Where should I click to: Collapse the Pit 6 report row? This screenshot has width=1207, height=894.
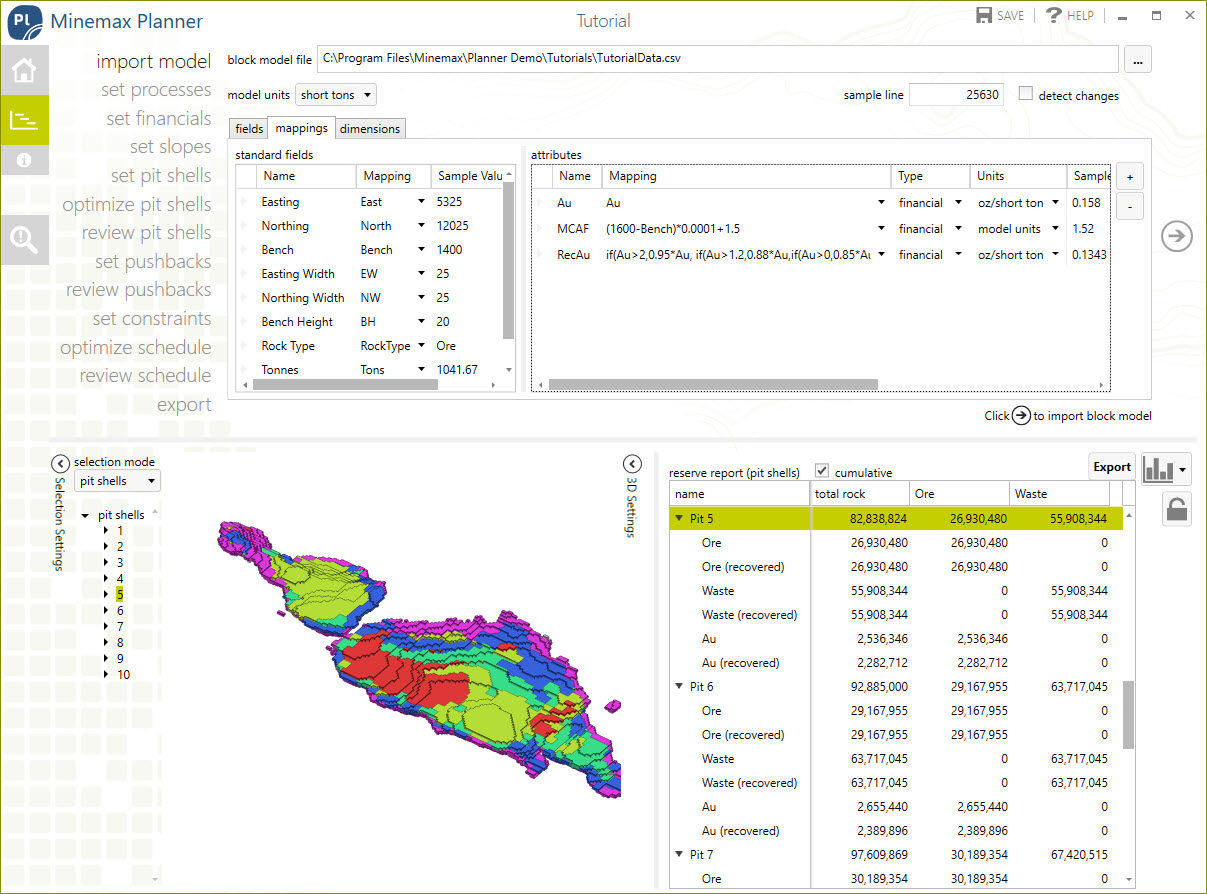[680, 687]
